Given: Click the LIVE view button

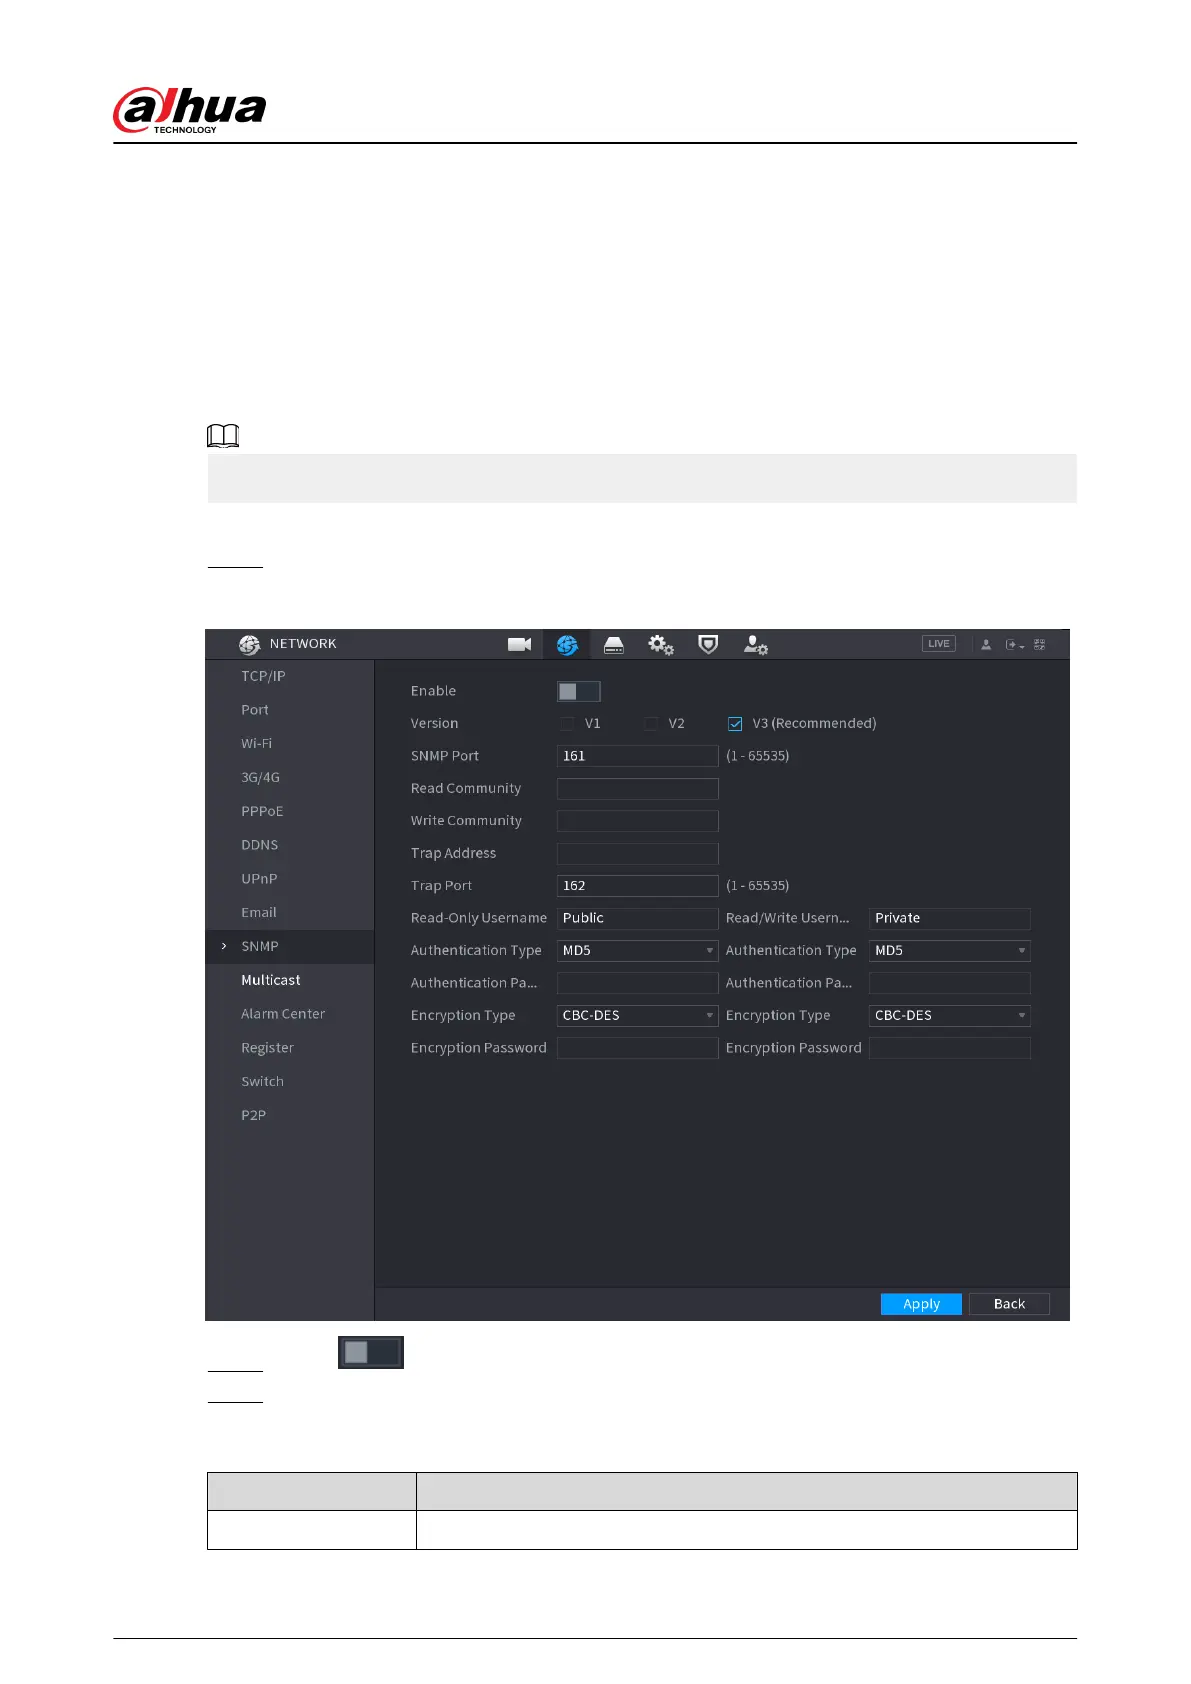Looking at the screenshot, I should point(939,643).
